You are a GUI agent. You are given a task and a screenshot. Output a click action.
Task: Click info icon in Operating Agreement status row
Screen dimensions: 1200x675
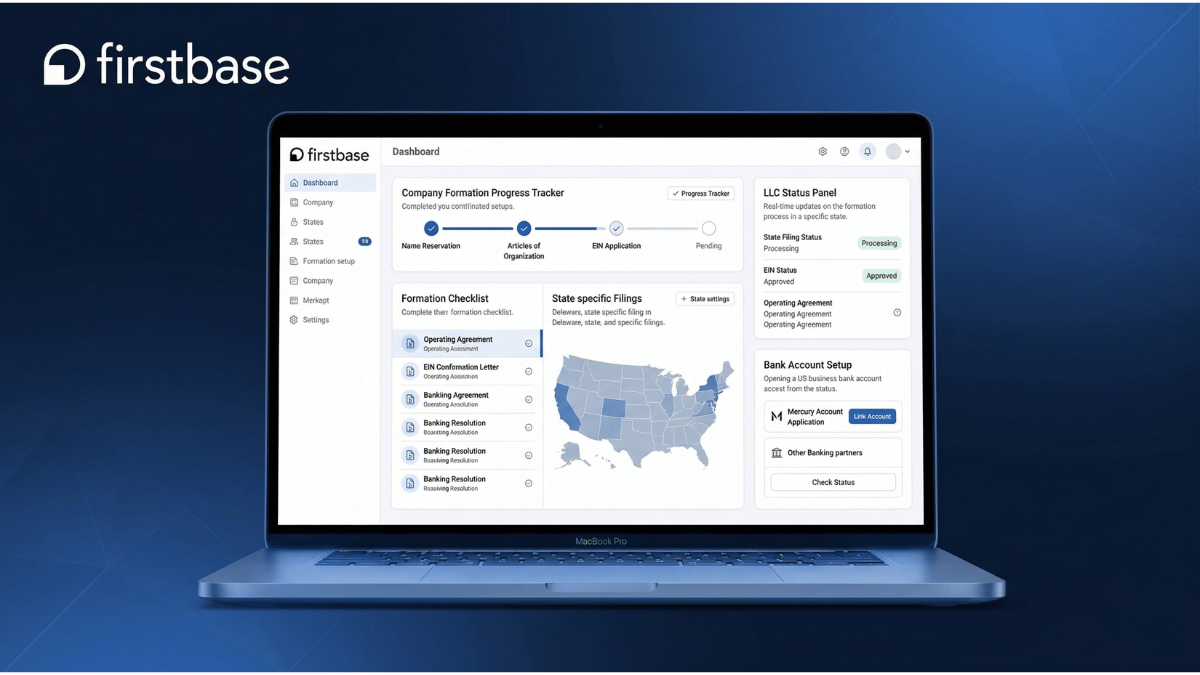[897, 313]
